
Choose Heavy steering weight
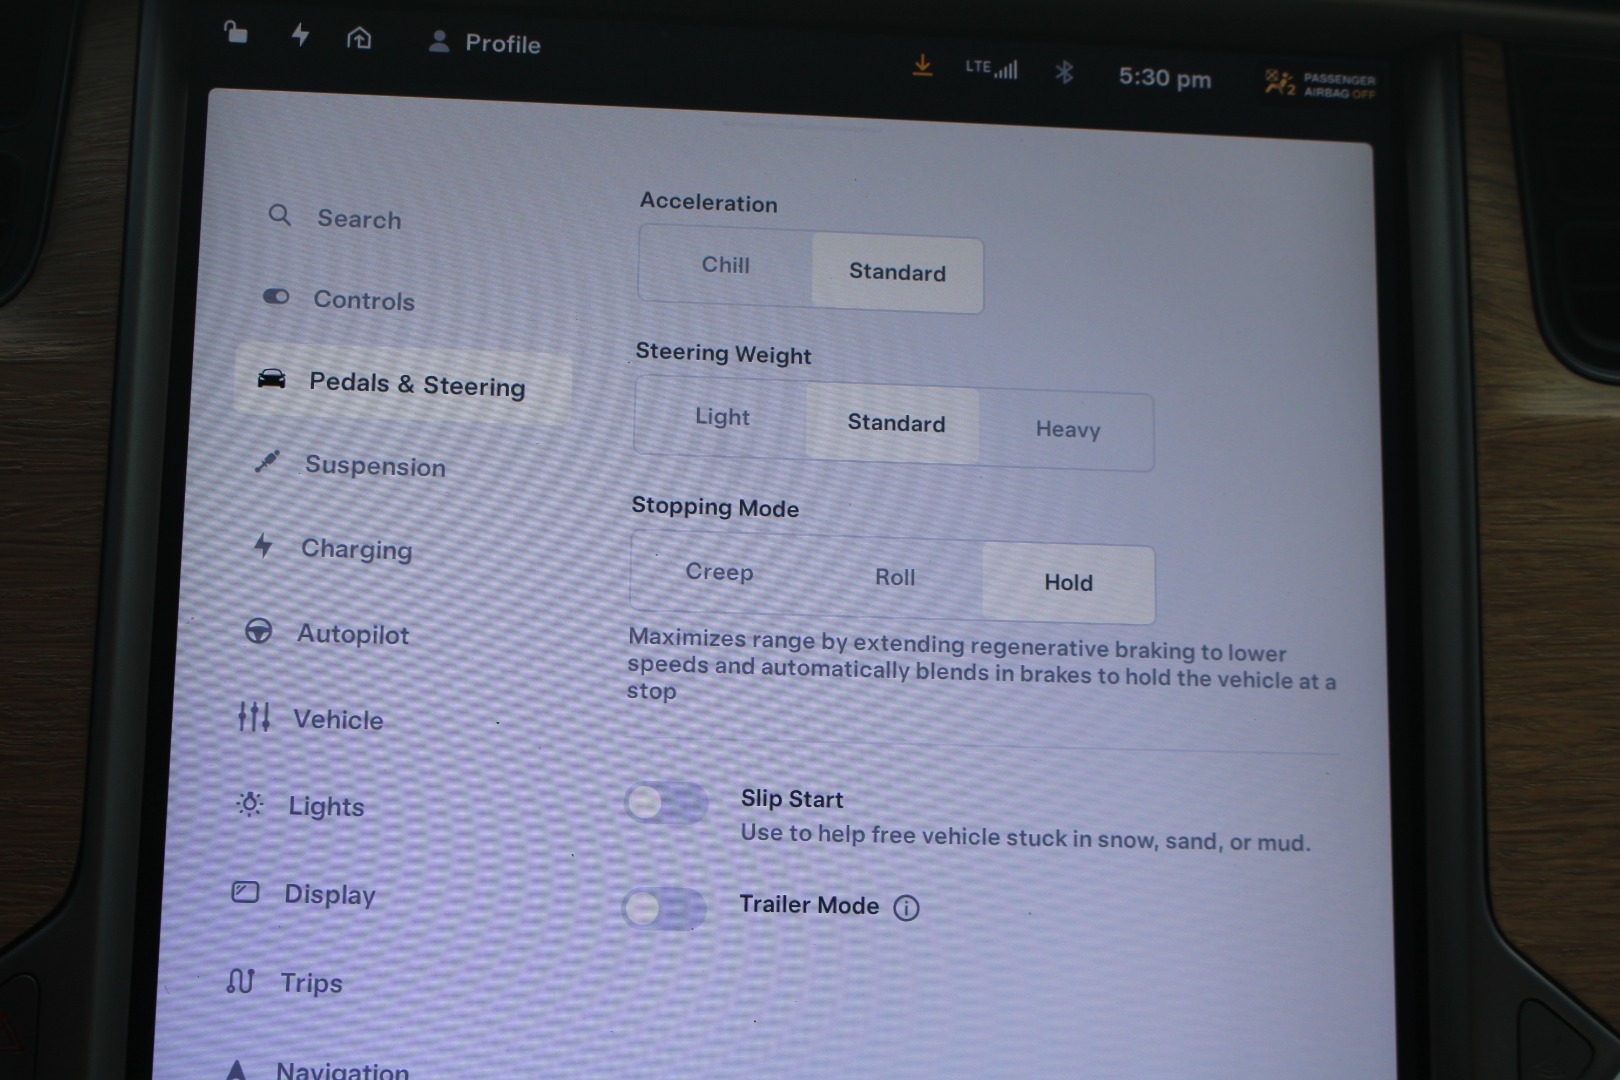pos(1067,430)
